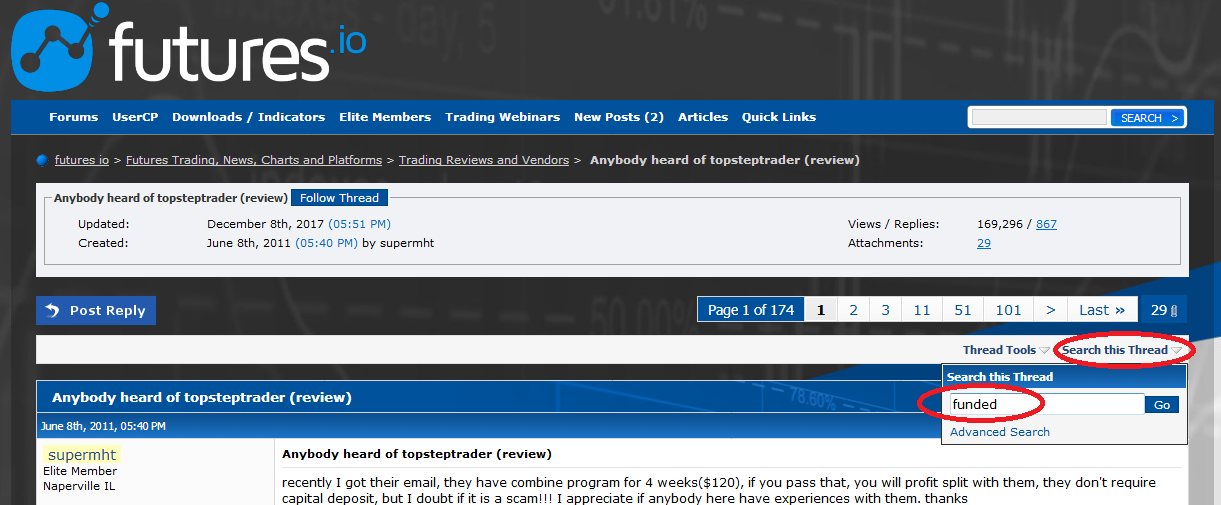This screenshot has width=1221, height=505.
Task: Open the Articles nav item
Action: pos(703,117)
